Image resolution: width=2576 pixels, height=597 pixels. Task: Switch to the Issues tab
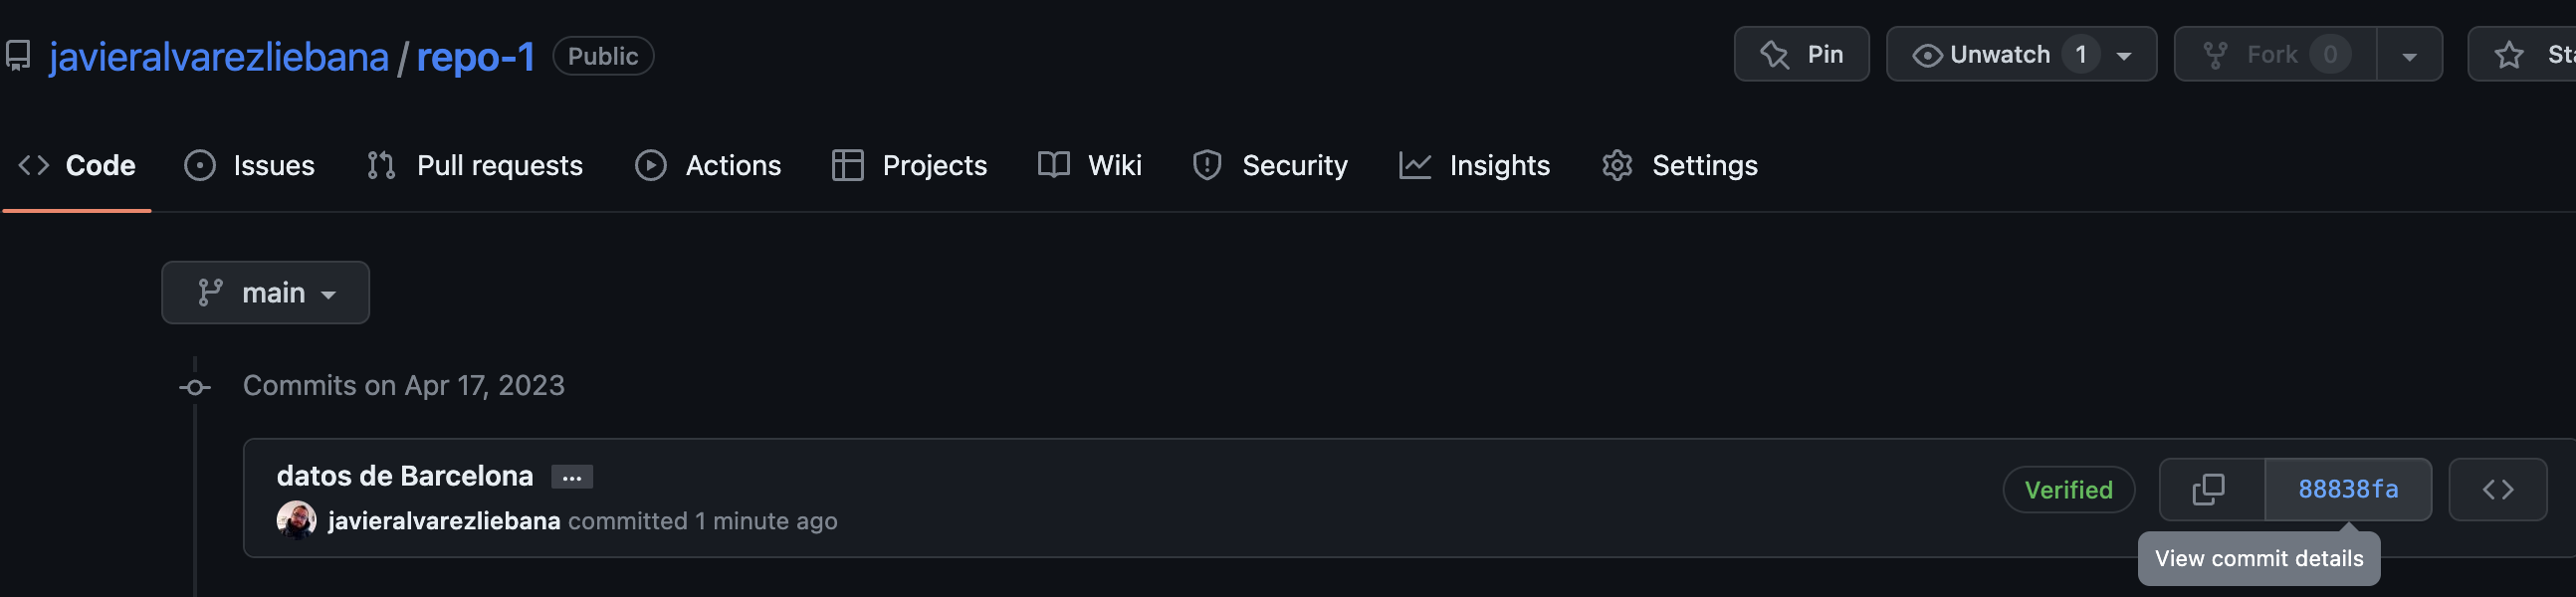coord(250,165)
